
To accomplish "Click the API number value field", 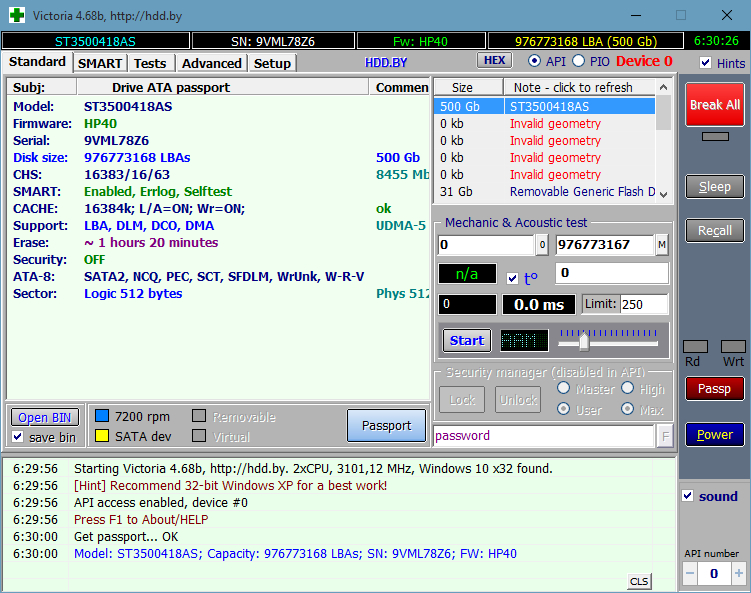I will click(714, 573).
